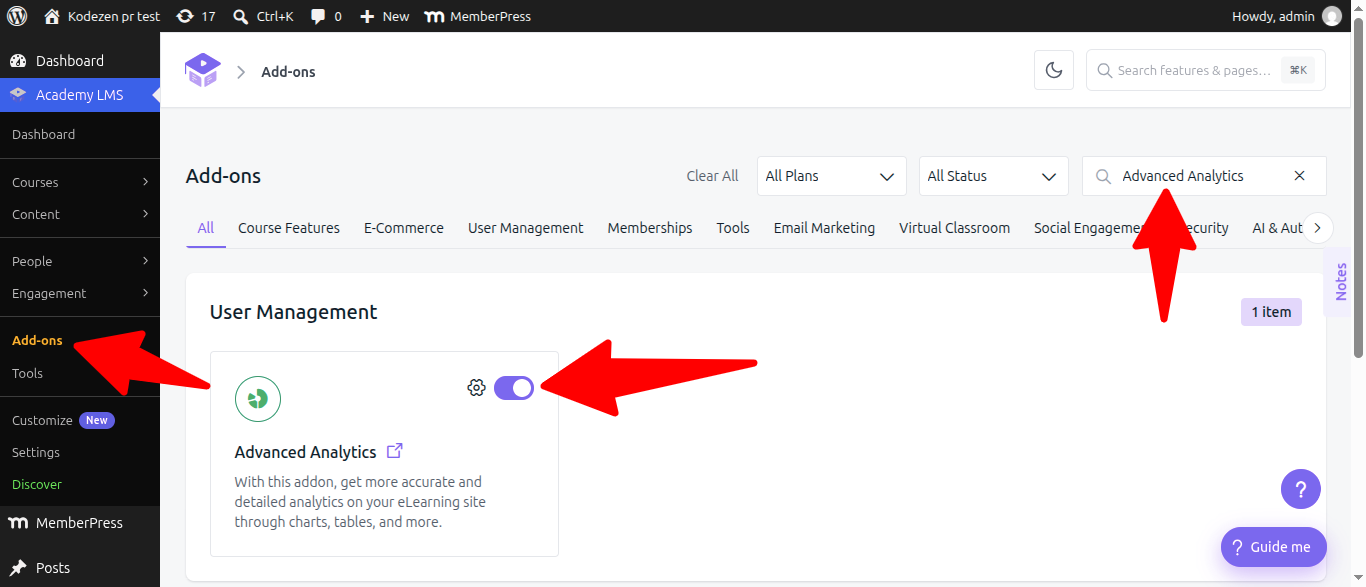
Task: Open Add-ons in the sidebar
Action: pyautogui.click(x=37, y=340)
